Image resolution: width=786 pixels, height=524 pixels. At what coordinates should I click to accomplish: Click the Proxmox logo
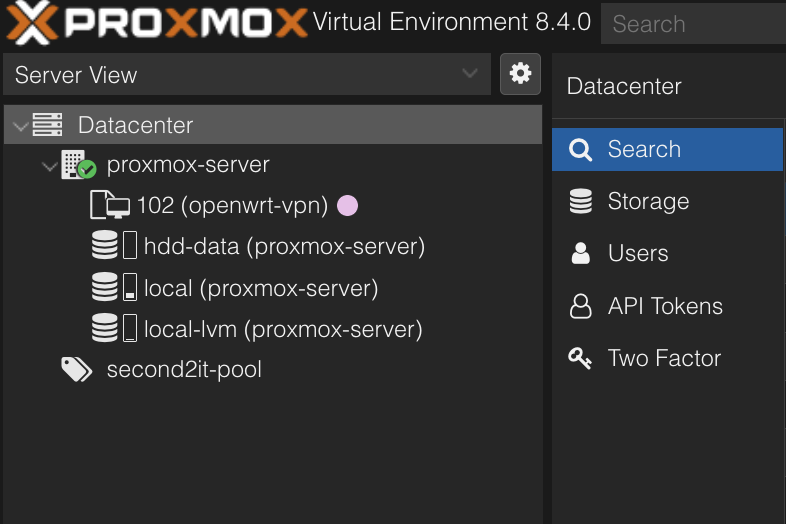pyautogui.click(x=156, y=22)
